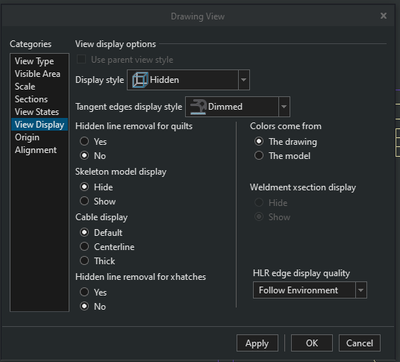Image resolution: width=400 pixels, height=362 pixels.
Task: Click the Skeleton model display label
Action: 121,172
